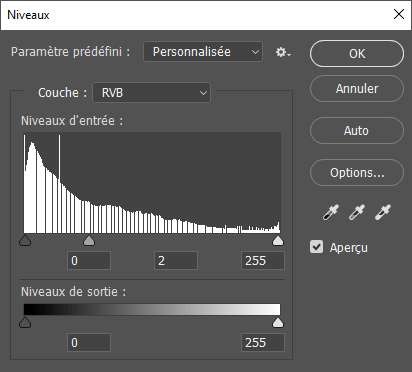Image resolution: width=412 pixels, height=372 pixels.
Task: Click the output shadows field showing 0
Action: [x=89, y=343]
